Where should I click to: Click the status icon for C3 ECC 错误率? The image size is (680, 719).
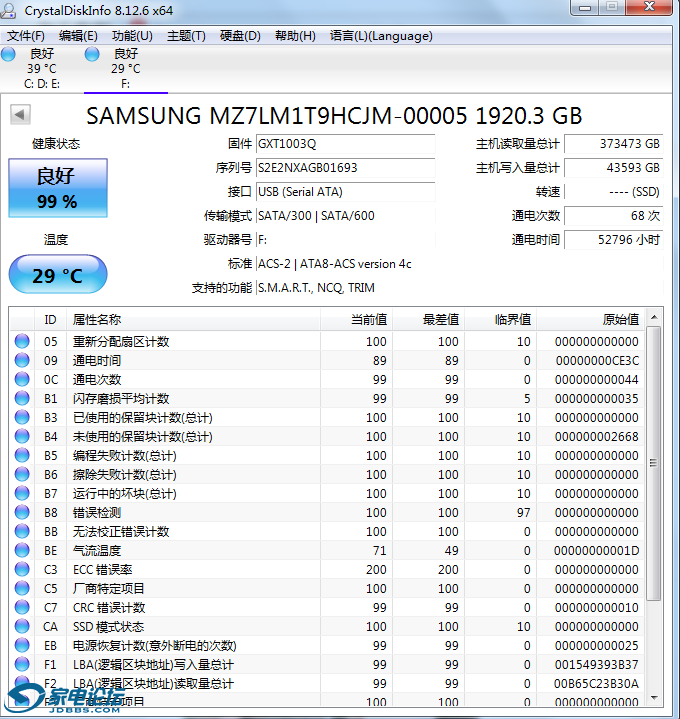coord(22,569)
